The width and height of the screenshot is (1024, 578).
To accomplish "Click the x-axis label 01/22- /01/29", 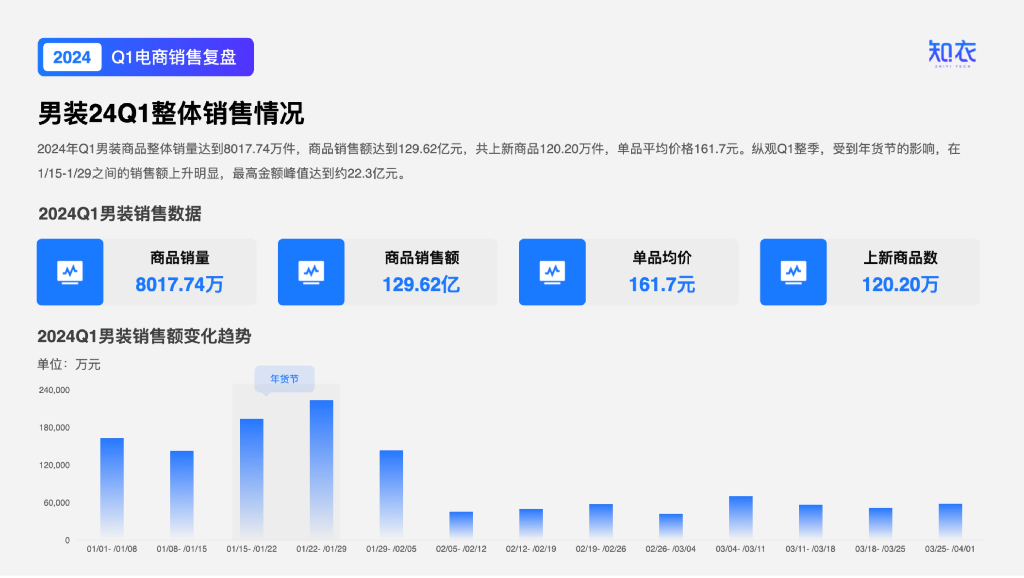I will (x=321, y=549).
